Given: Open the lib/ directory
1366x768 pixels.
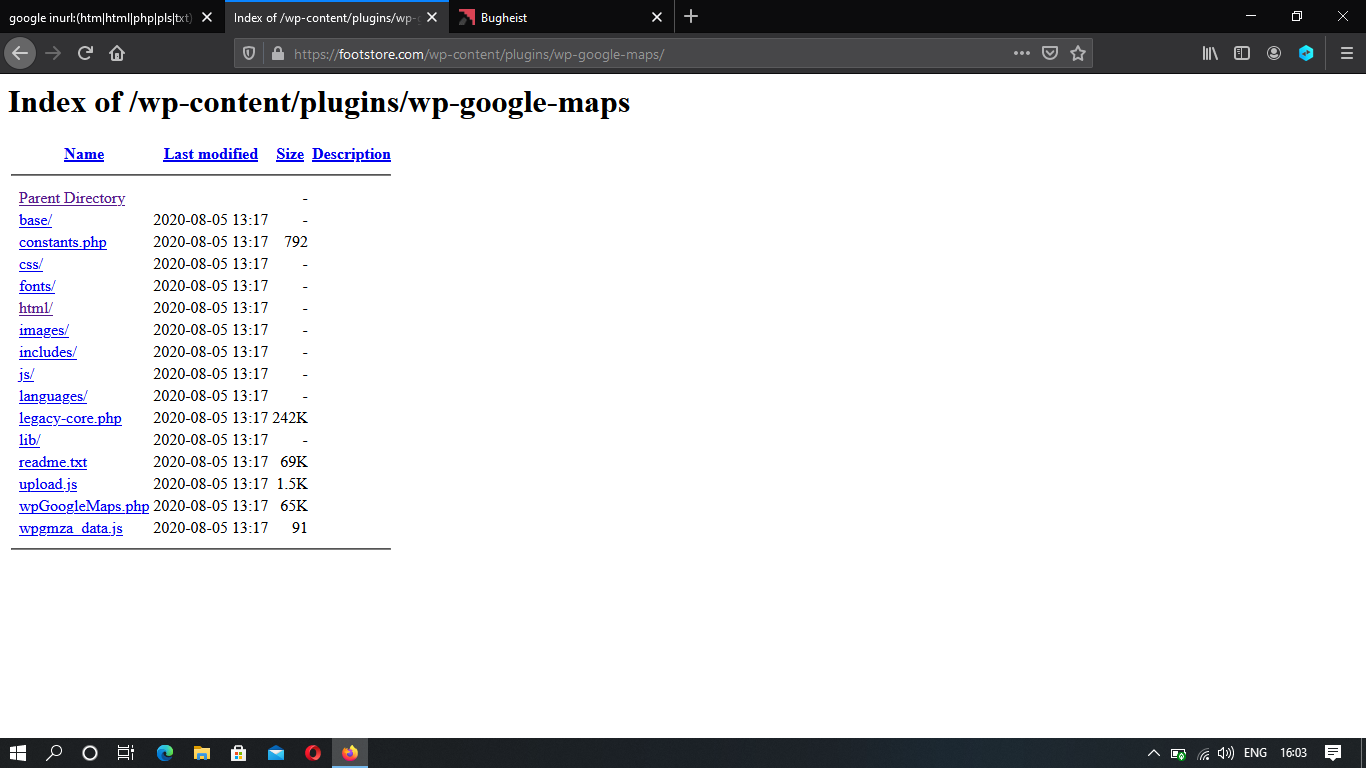Looking at the screenshot, I should coord(30,440).
